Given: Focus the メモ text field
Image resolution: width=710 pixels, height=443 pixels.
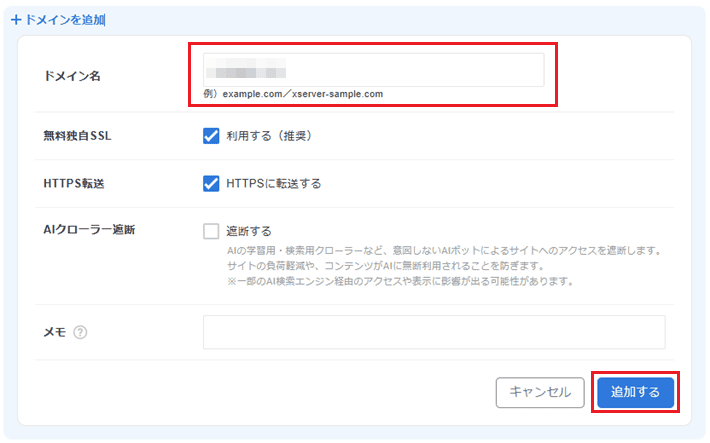Looking at the screenshot, I should (434, 332).
